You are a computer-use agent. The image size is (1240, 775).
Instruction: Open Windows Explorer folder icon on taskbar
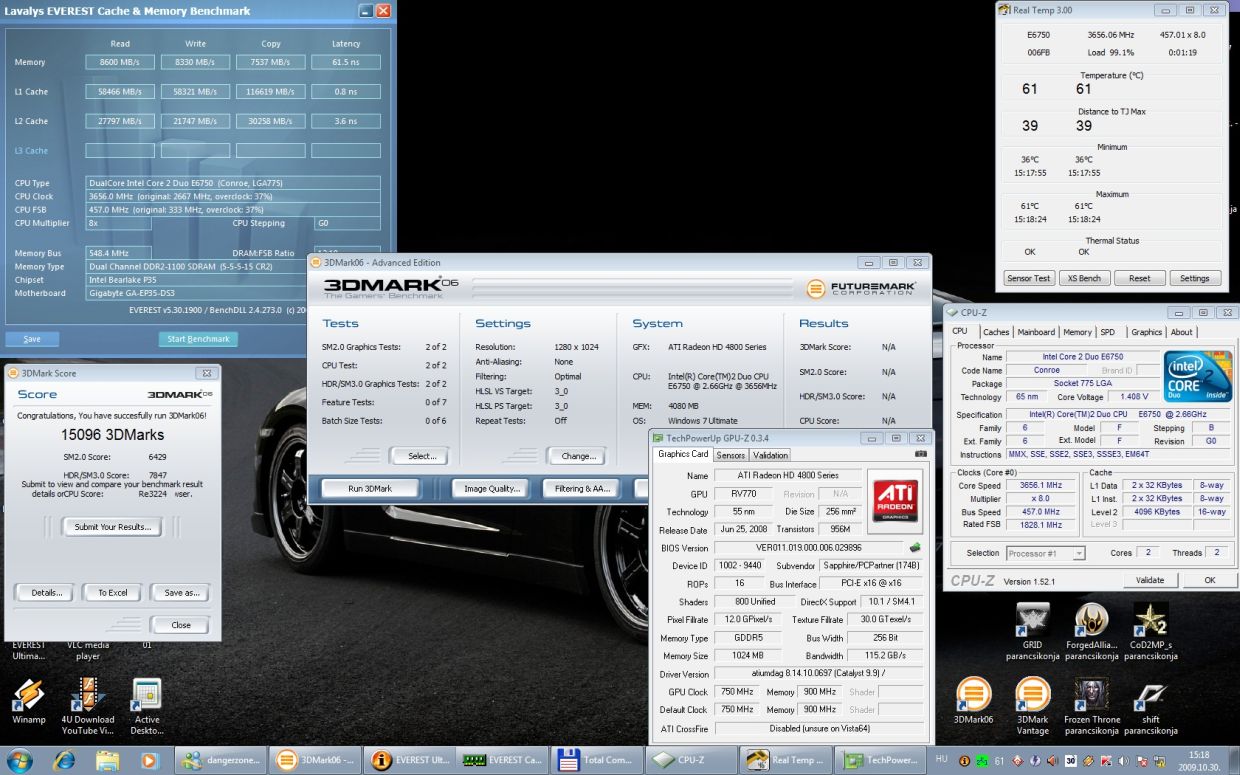106,760
